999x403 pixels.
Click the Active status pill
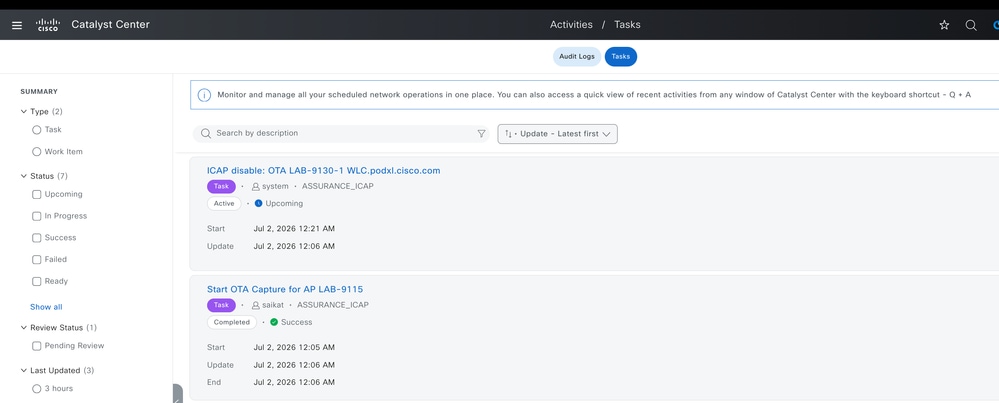click(224, 204)
